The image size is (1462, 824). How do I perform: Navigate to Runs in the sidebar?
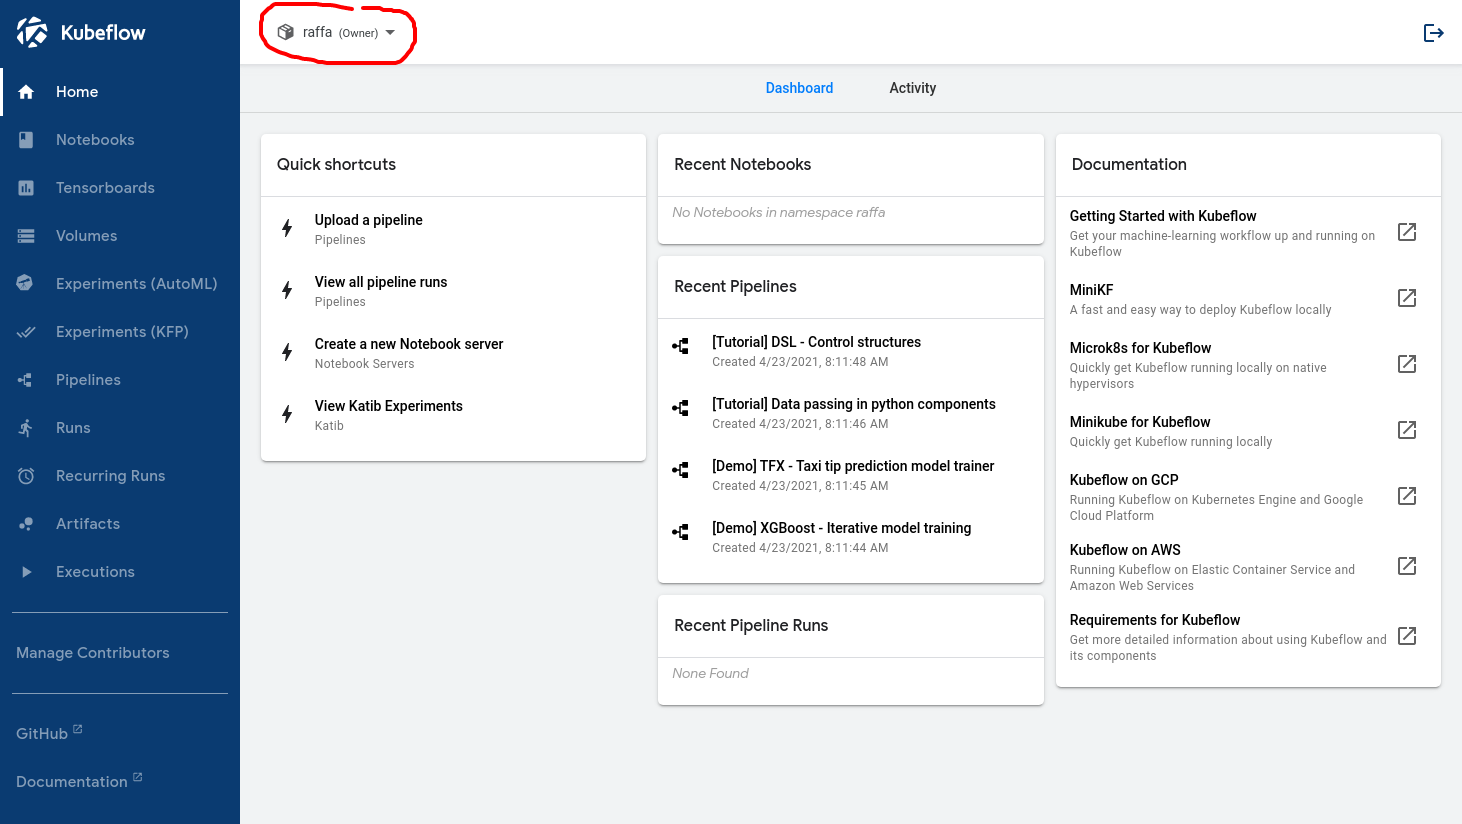120,428
